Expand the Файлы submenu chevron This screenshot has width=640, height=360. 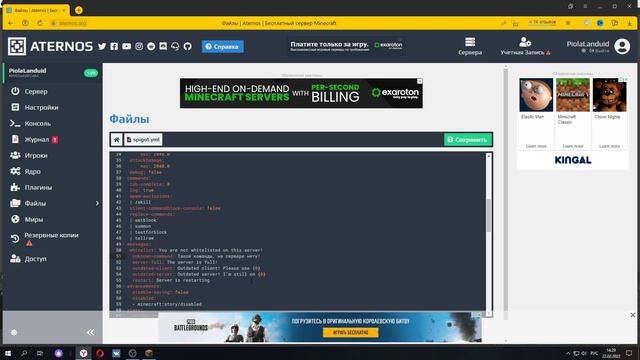pos(97,203)
